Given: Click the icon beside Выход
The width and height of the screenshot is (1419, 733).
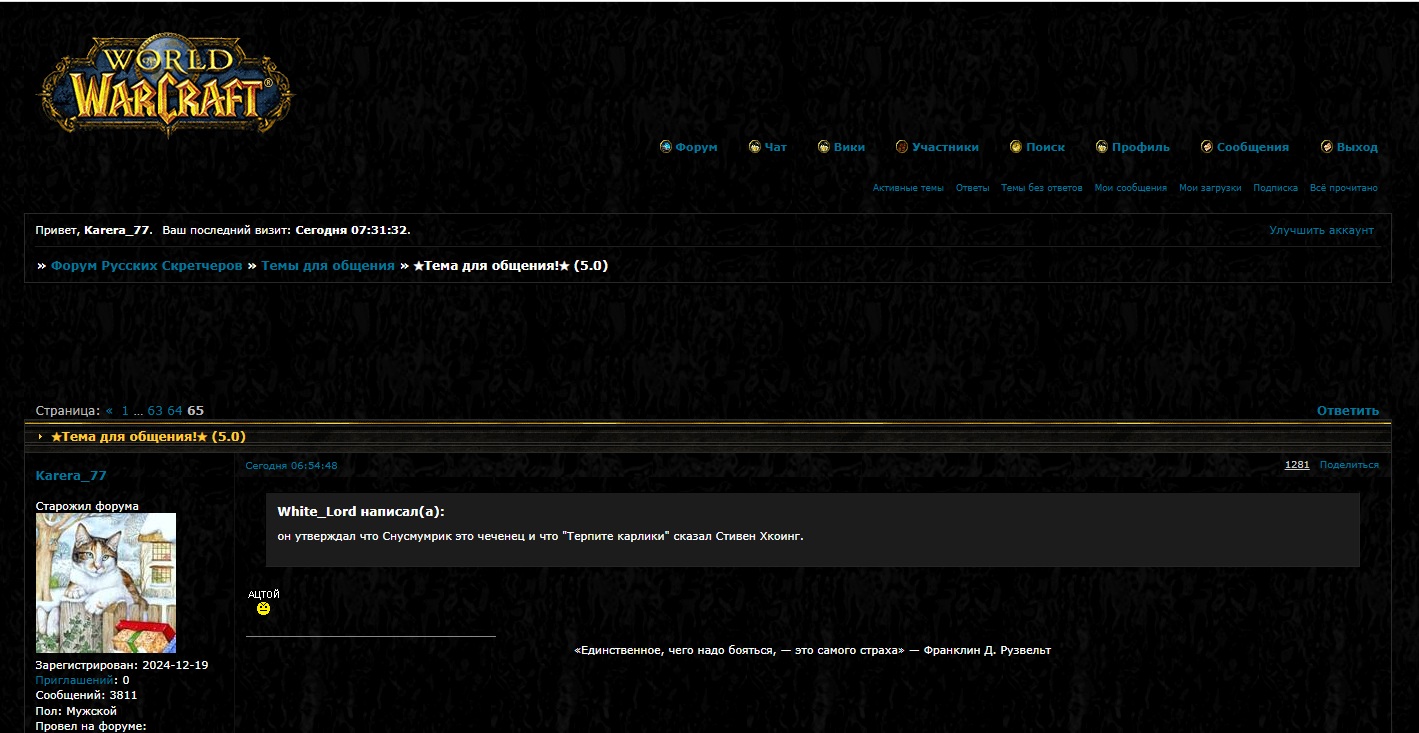Looking at the screenshot, I should [1327, 147].
